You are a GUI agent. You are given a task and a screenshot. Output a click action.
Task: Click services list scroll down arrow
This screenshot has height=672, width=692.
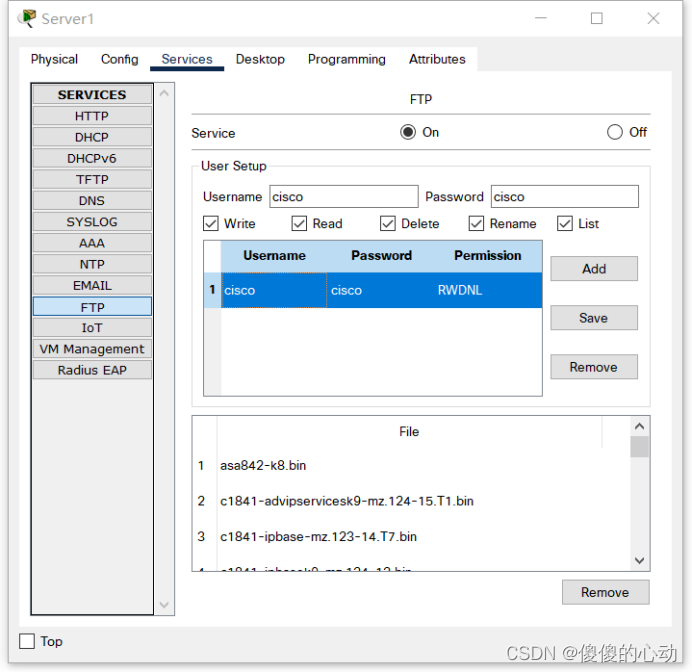(164, 604)
